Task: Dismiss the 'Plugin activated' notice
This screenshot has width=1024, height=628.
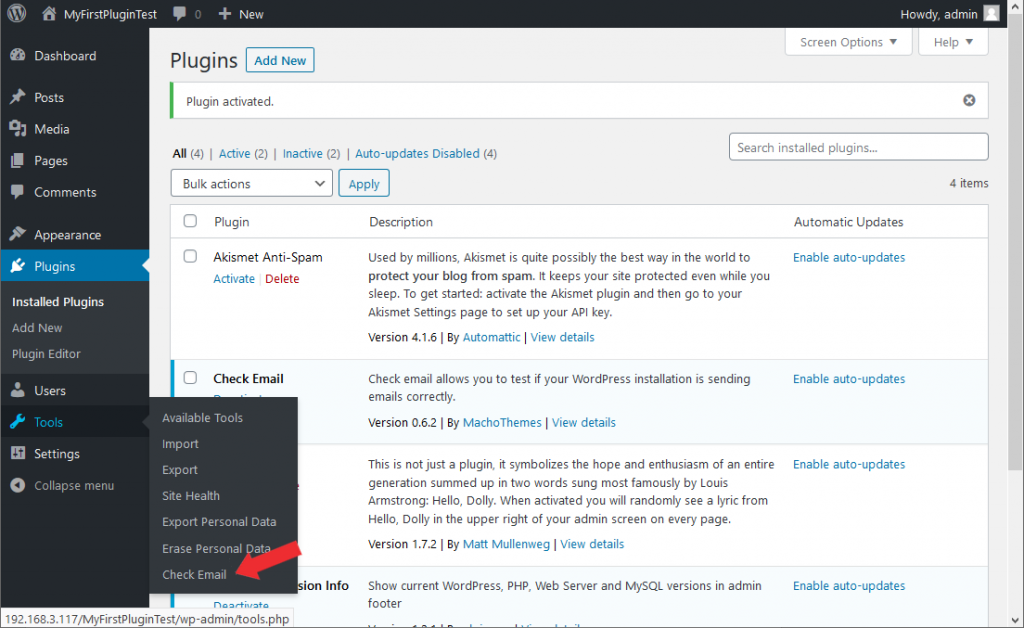Action: 968,101
